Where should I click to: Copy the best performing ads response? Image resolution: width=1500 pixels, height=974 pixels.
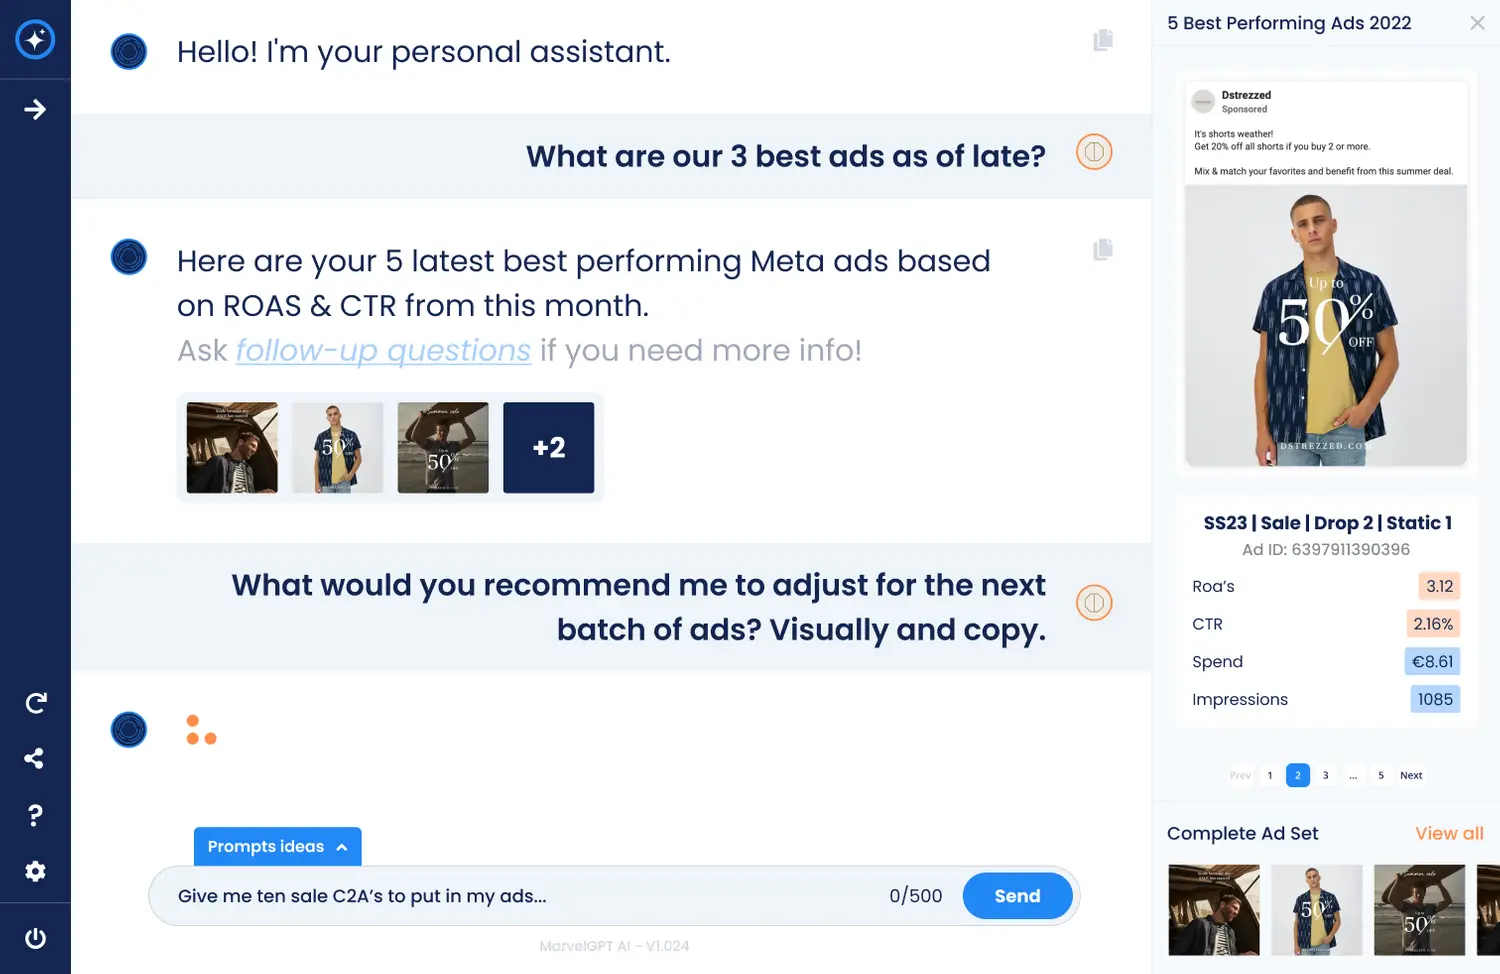point(1103,249)
